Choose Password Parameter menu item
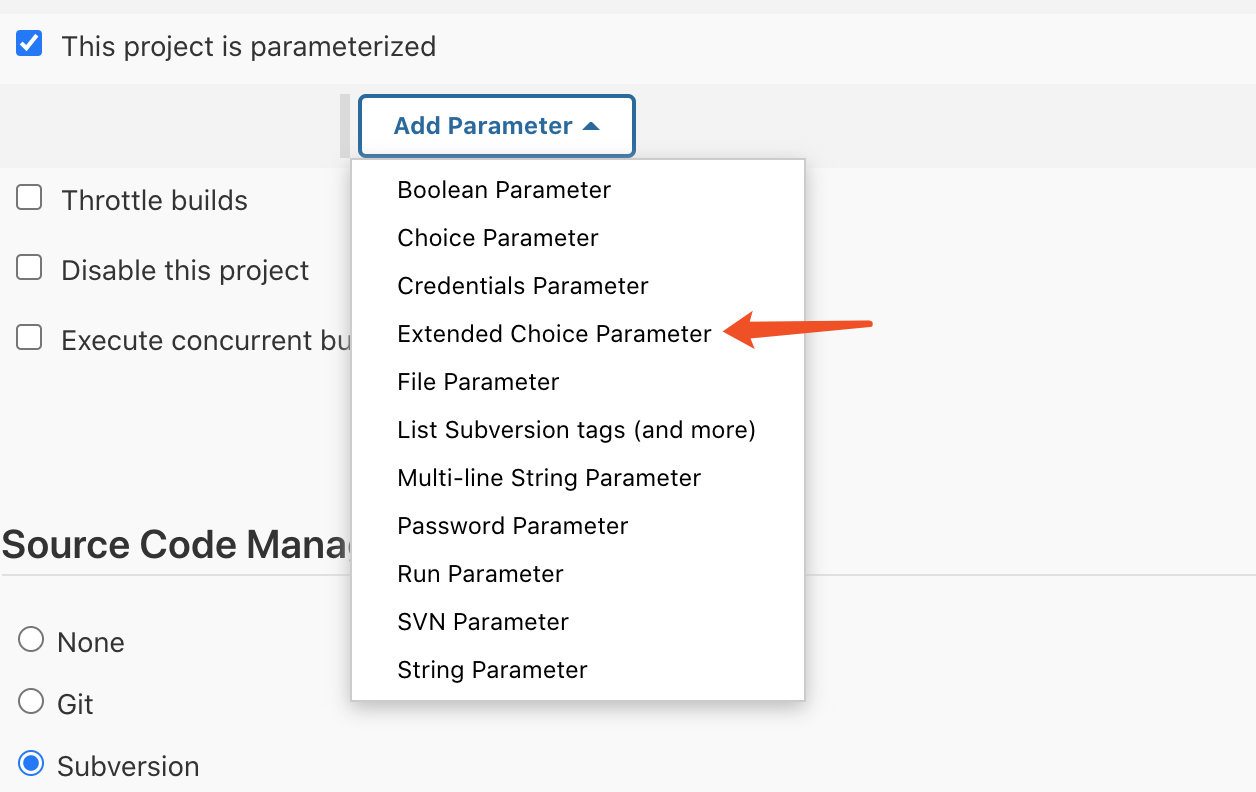This screenshot has width=1256, height=792. pos(513,526)
